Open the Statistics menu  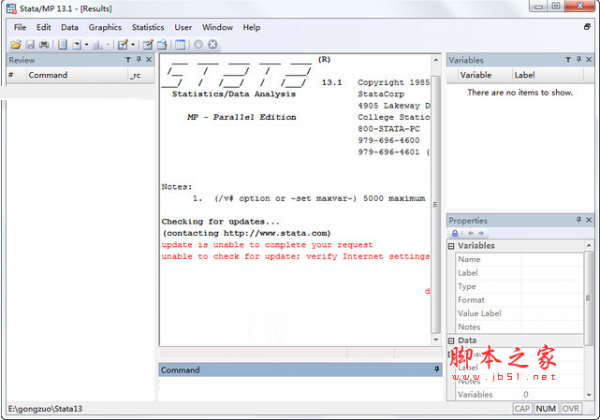tap(148, 27)
